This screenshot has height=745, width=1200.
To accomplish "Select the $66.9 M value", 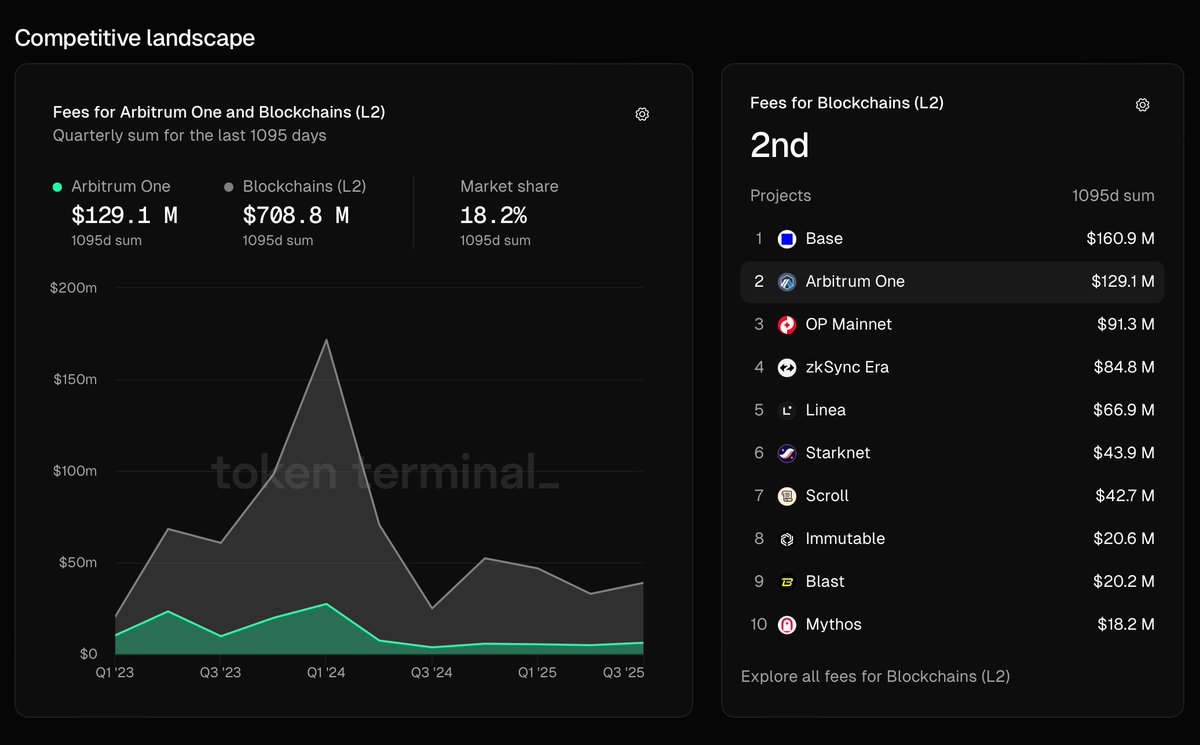I will tap(1124, 410).
